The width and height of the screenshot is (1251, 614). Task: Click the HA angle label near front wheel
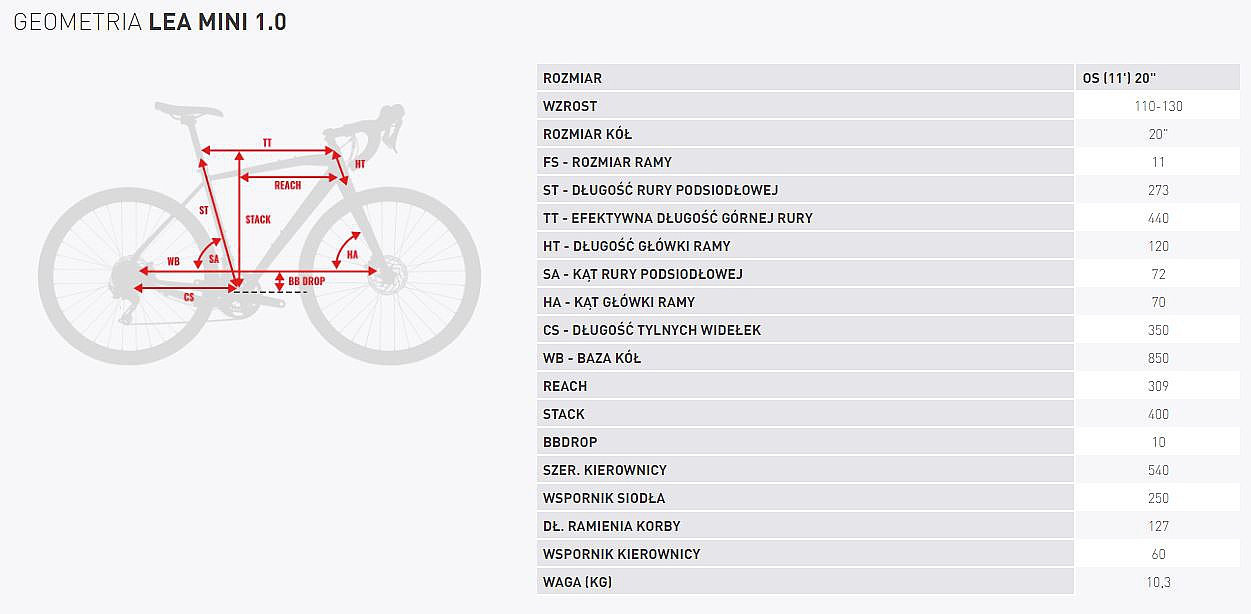[x=352, y=255]
